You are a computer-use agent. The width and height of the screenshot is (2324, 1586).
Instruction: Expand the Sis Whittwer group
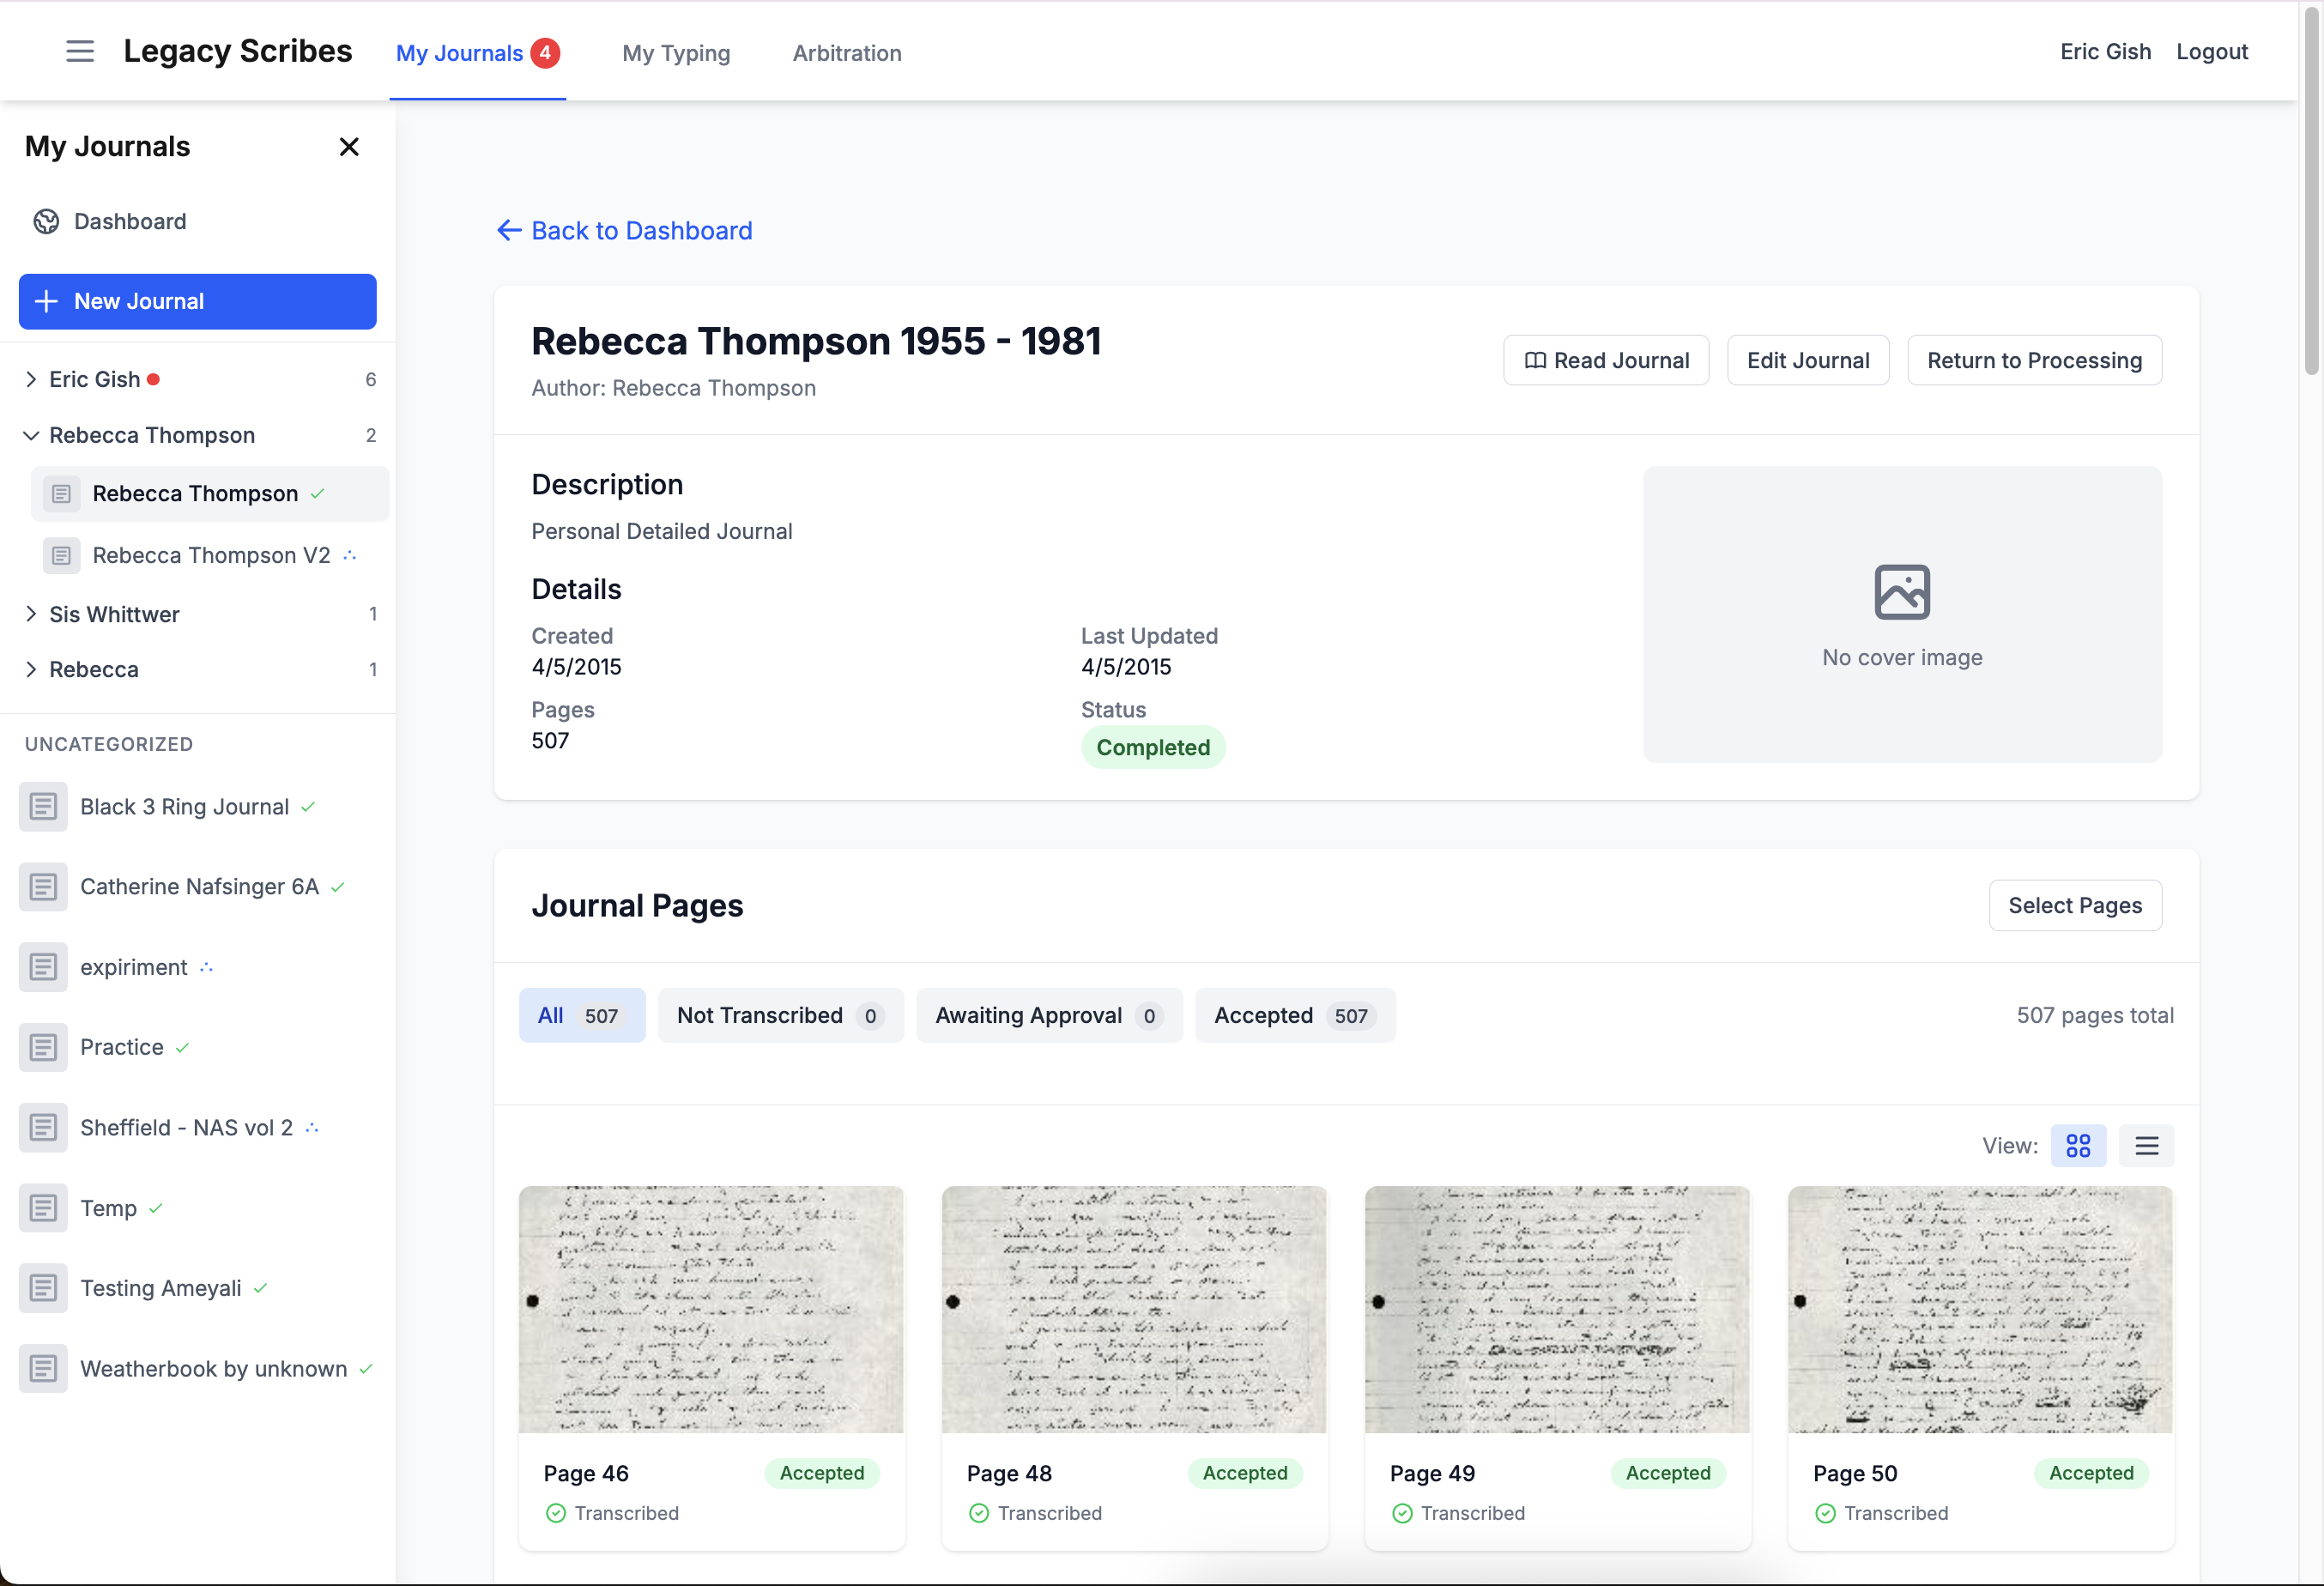31,614
